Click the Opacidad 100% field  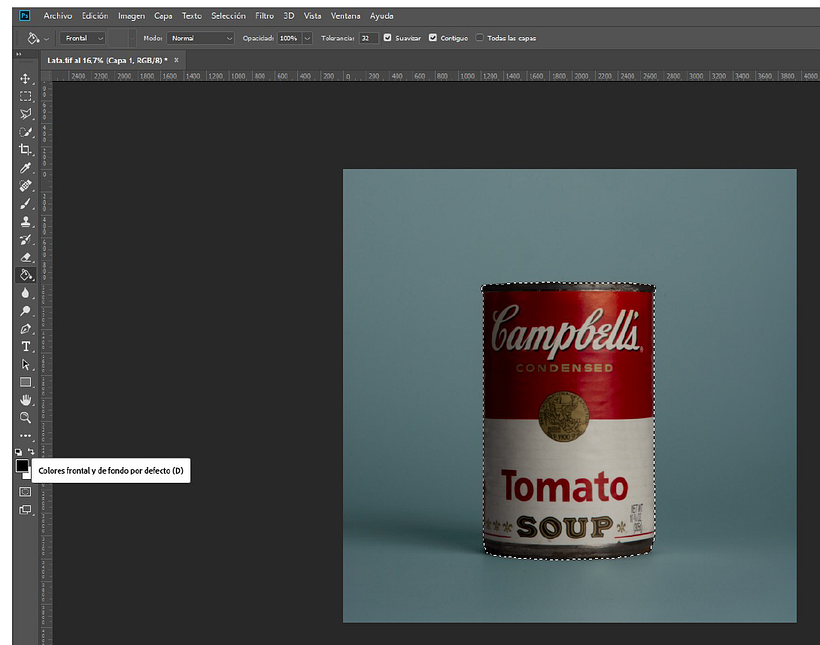(290, 38)
